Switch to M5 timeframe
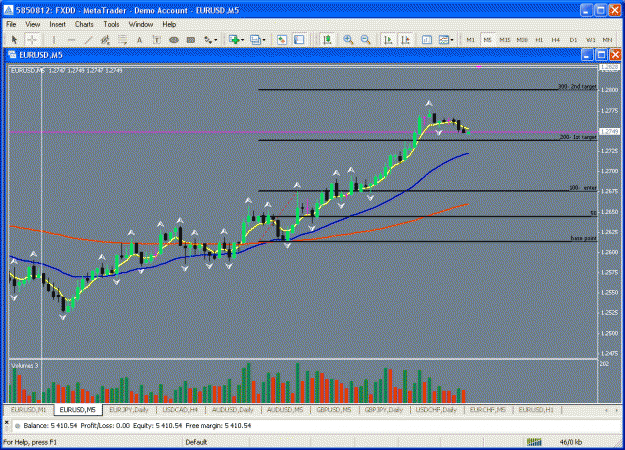This screenshot has width=625, height=450. pos(487,40)
